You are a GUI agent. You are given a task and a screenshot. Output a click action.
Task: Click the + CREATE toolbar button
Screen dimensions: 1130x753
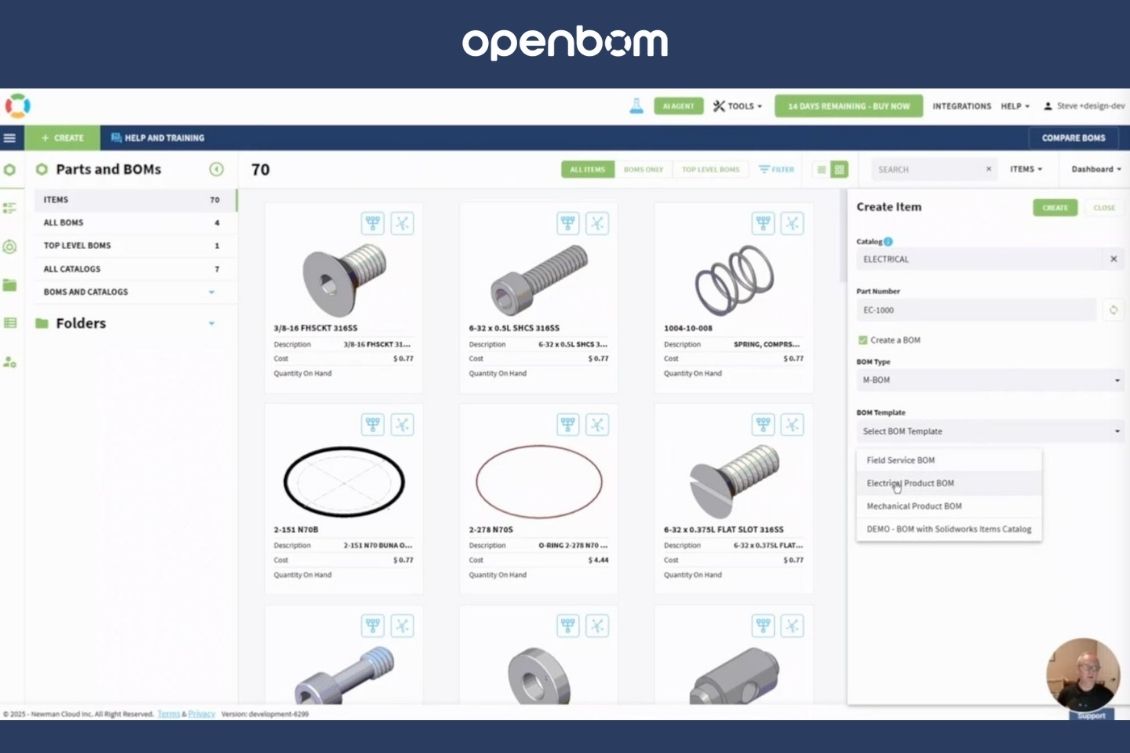(63, 138)
